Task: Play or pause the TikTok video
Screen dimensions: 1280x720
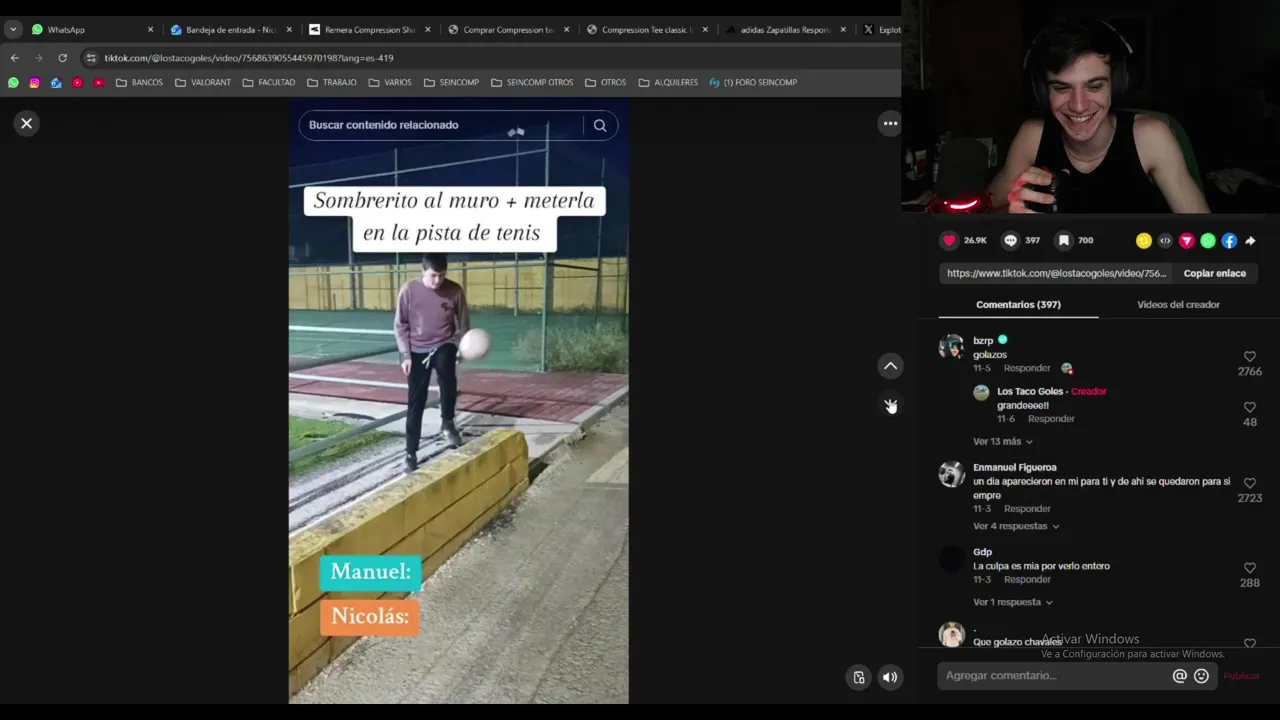Action: (459, 400)
